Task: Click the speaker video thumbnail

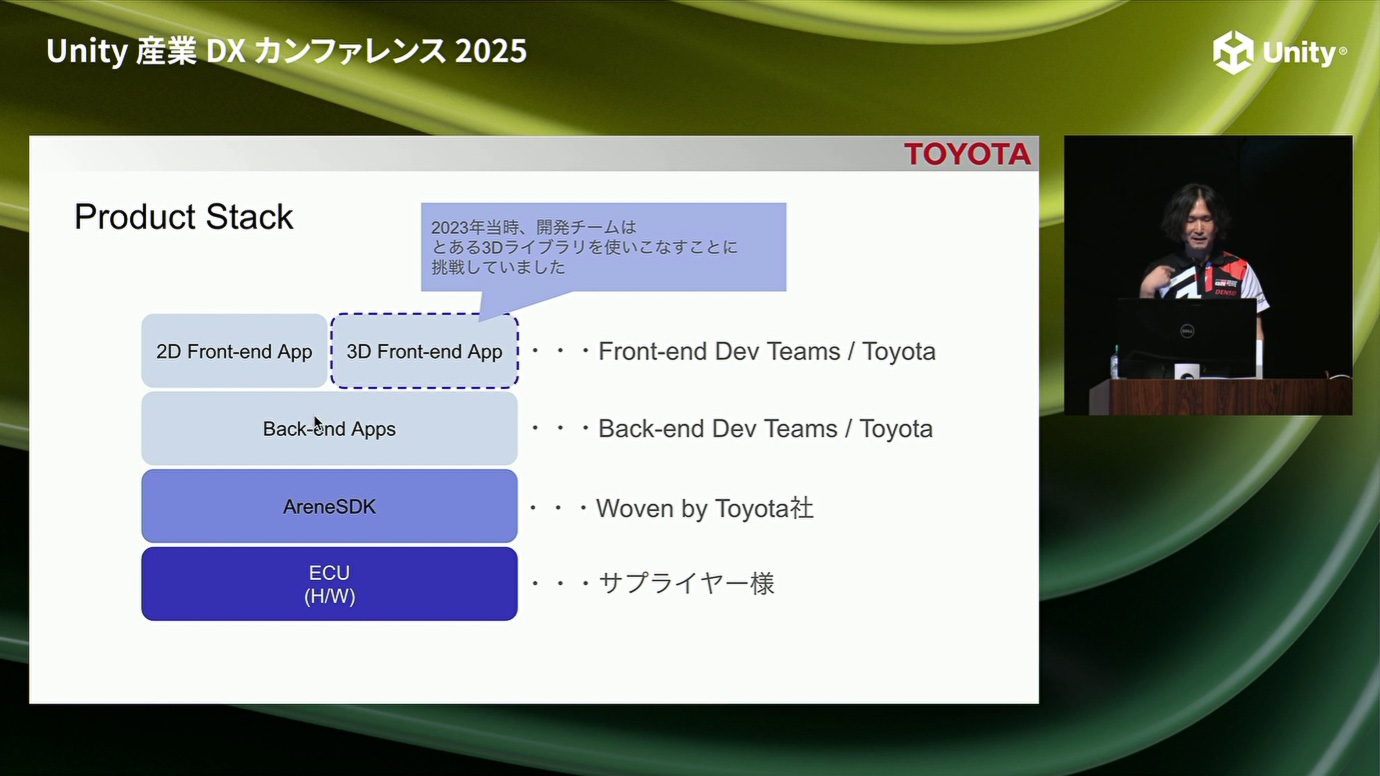Action: [1208, 275]
